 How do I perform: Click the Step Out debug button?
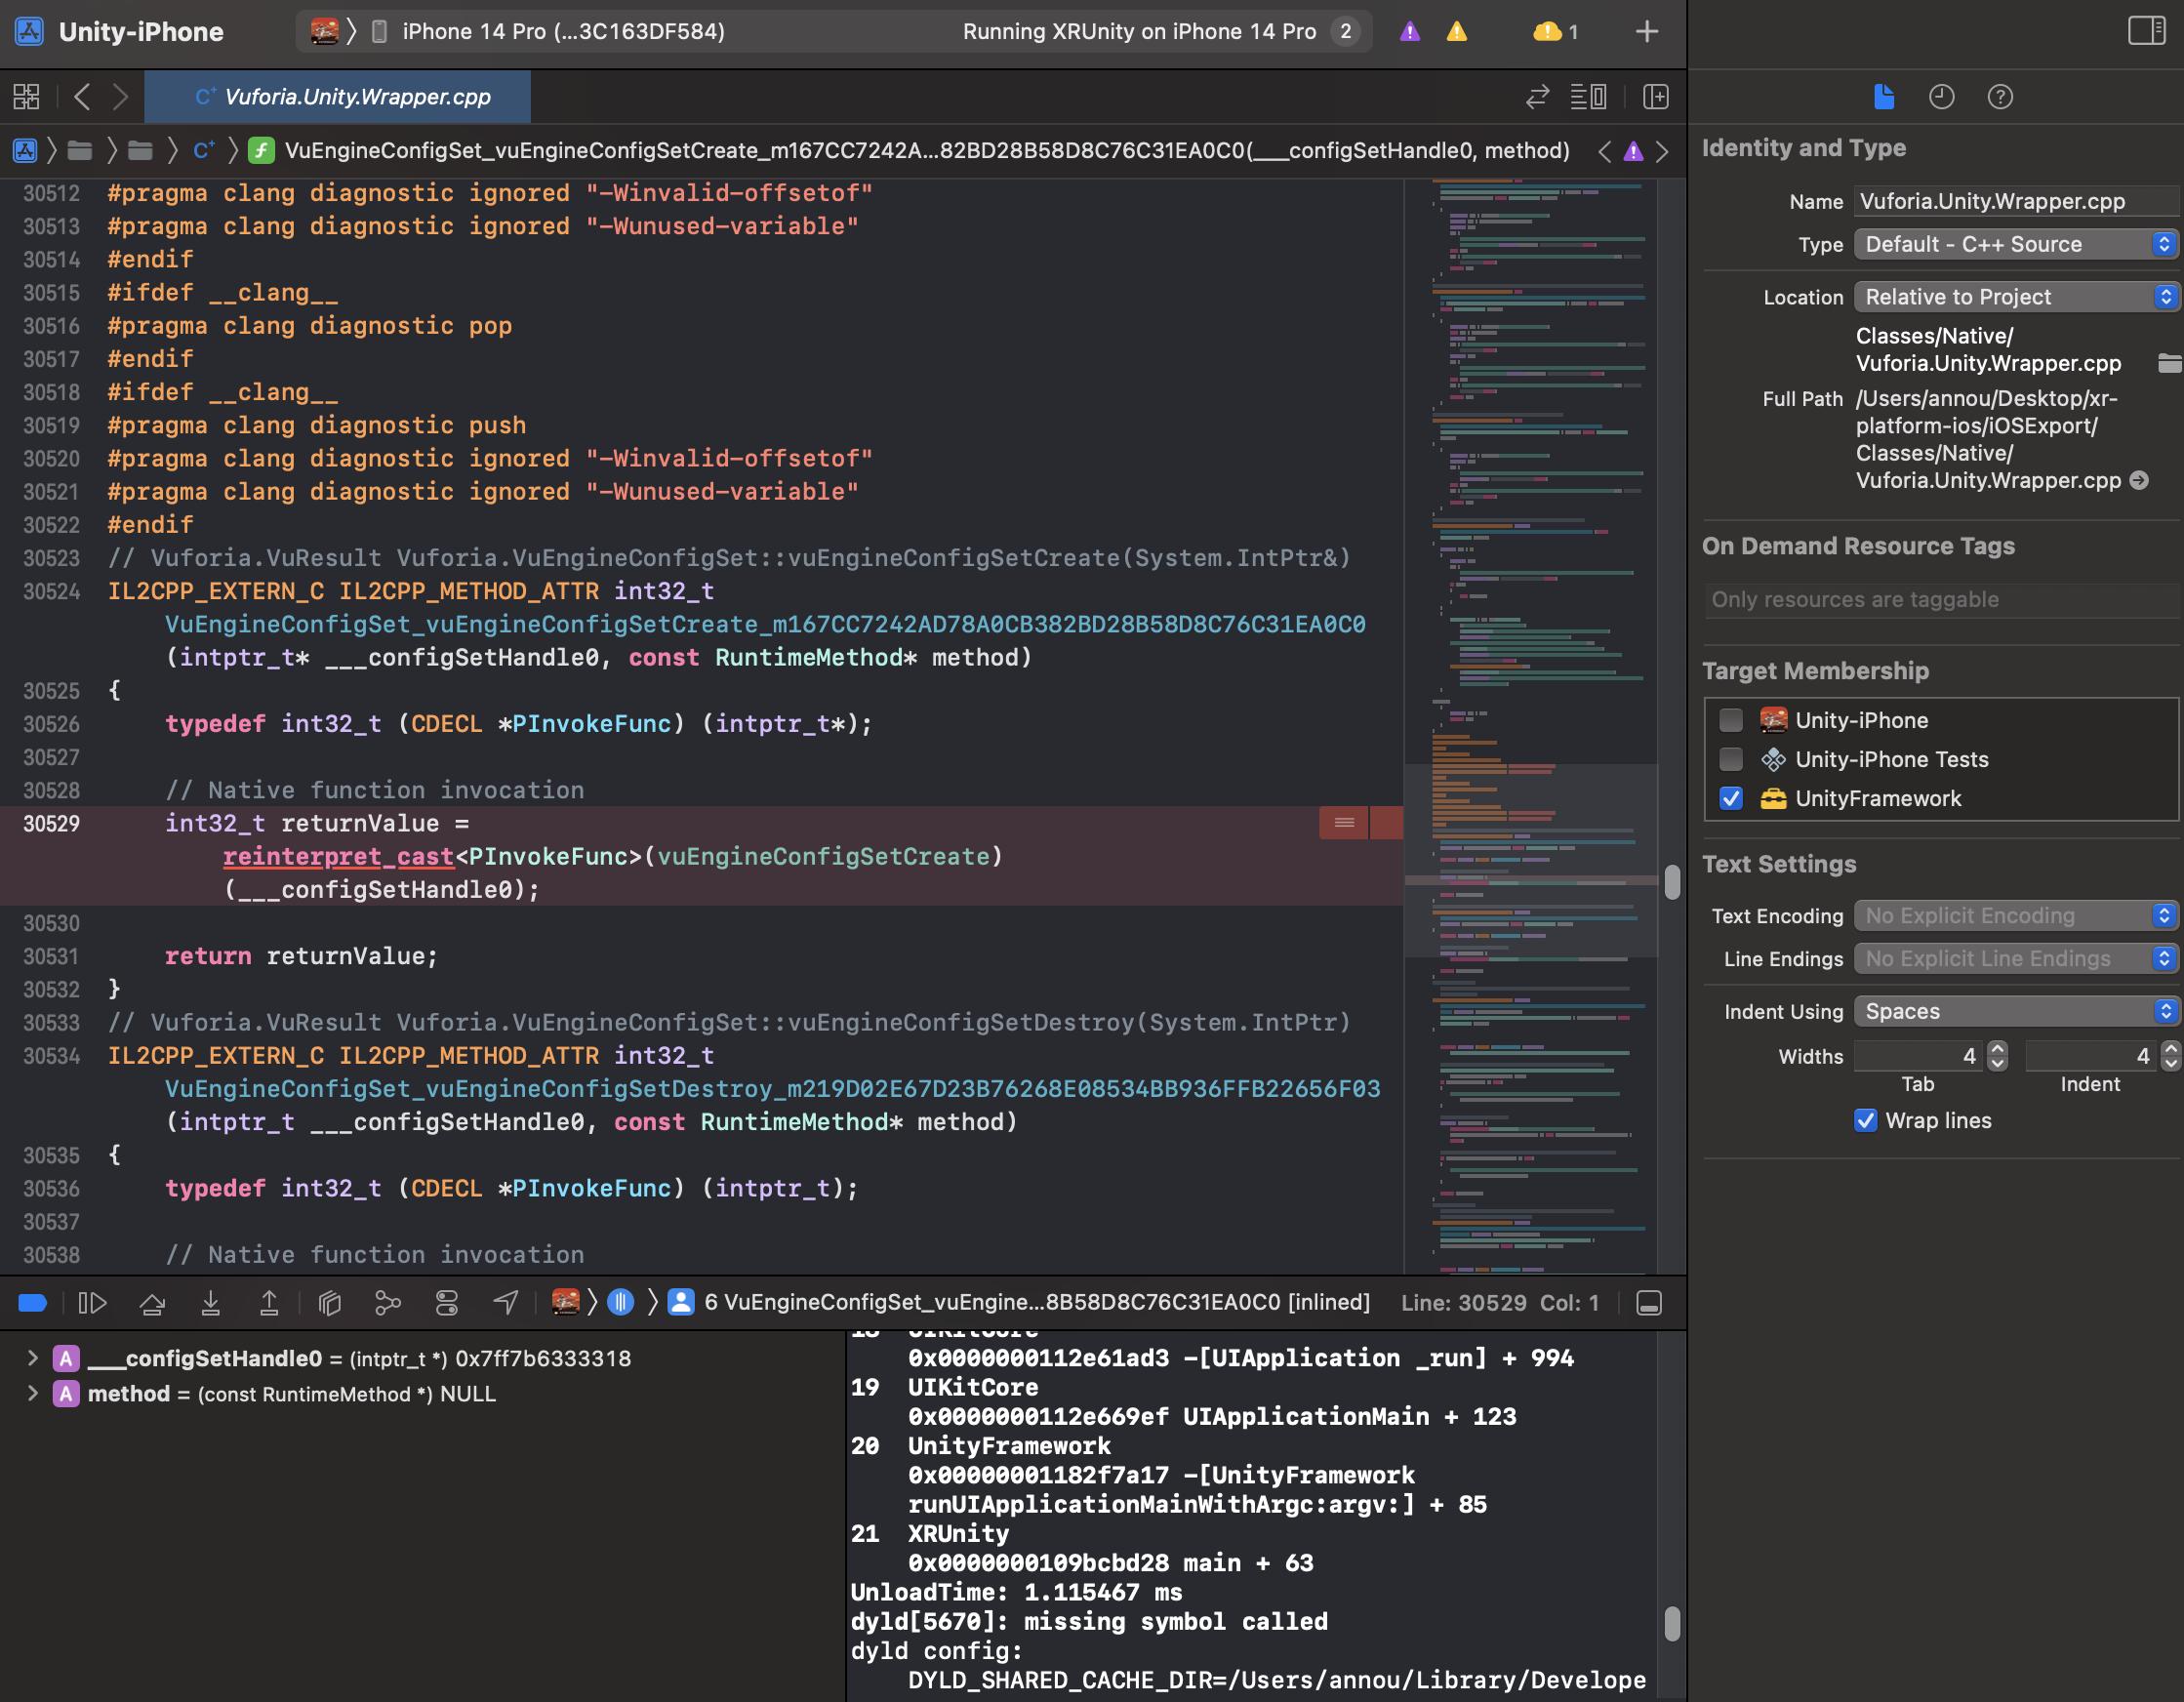[x=269, y=1302]
